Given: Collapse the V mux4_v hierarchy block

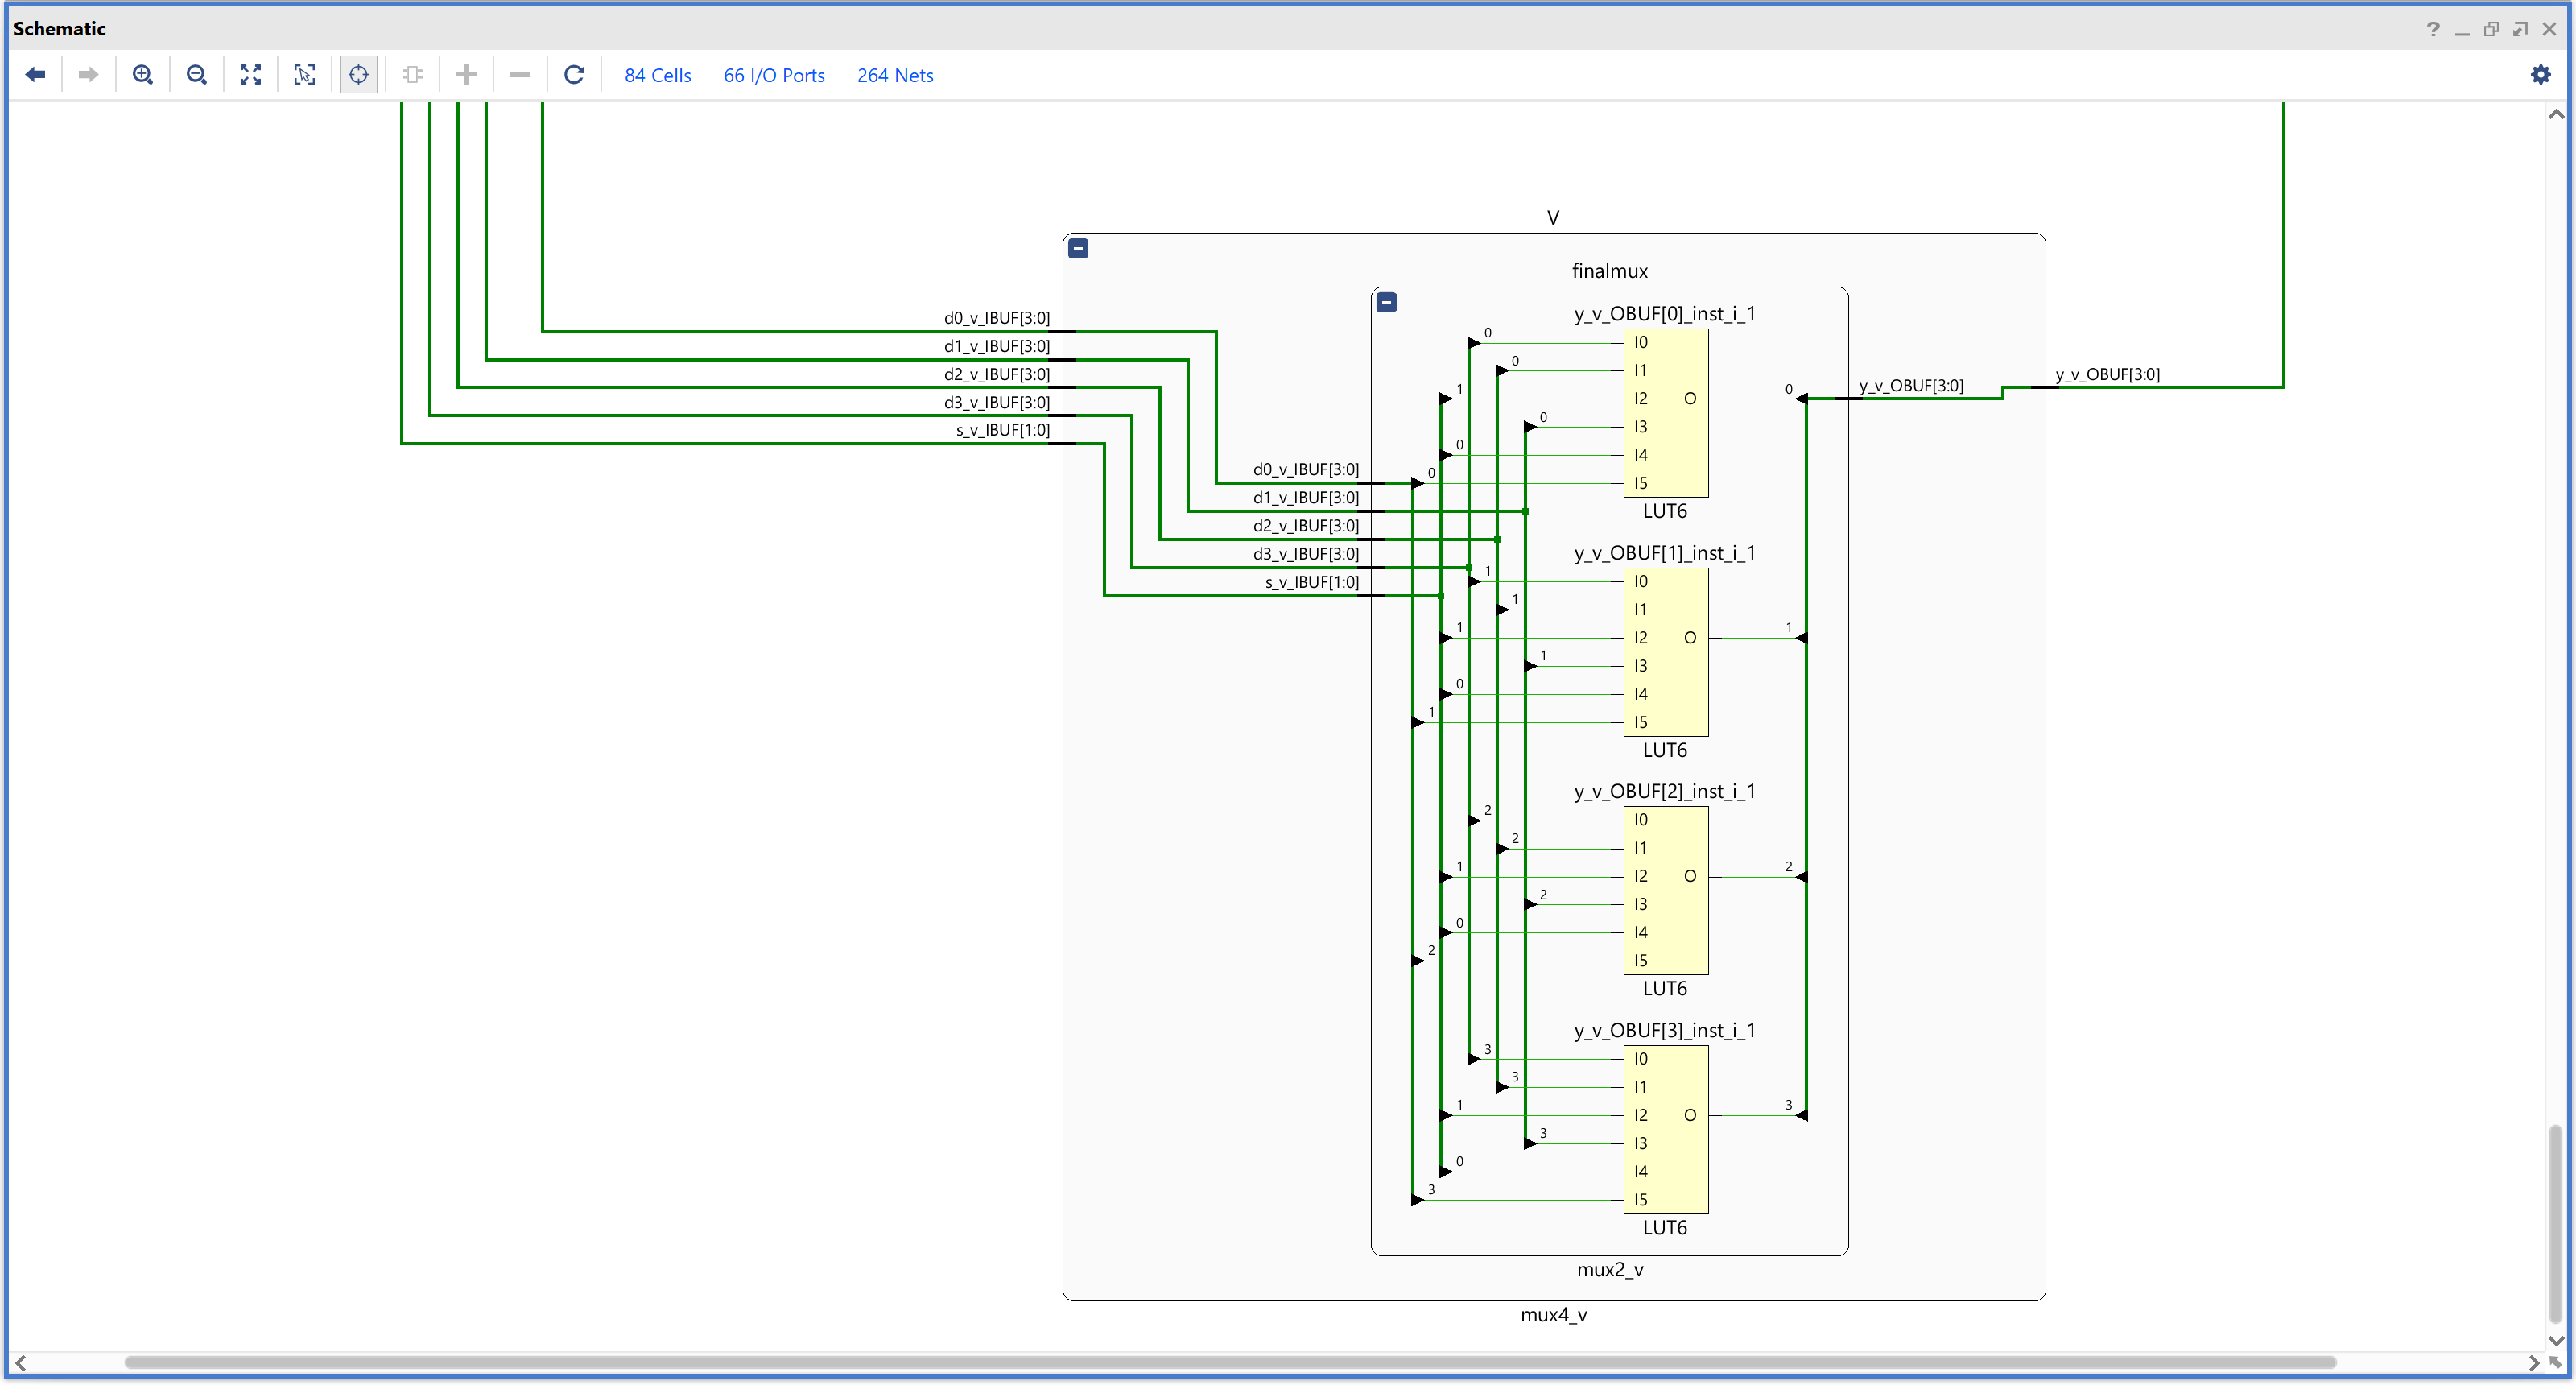Looking at the screenshot, I should point(1078,248).
